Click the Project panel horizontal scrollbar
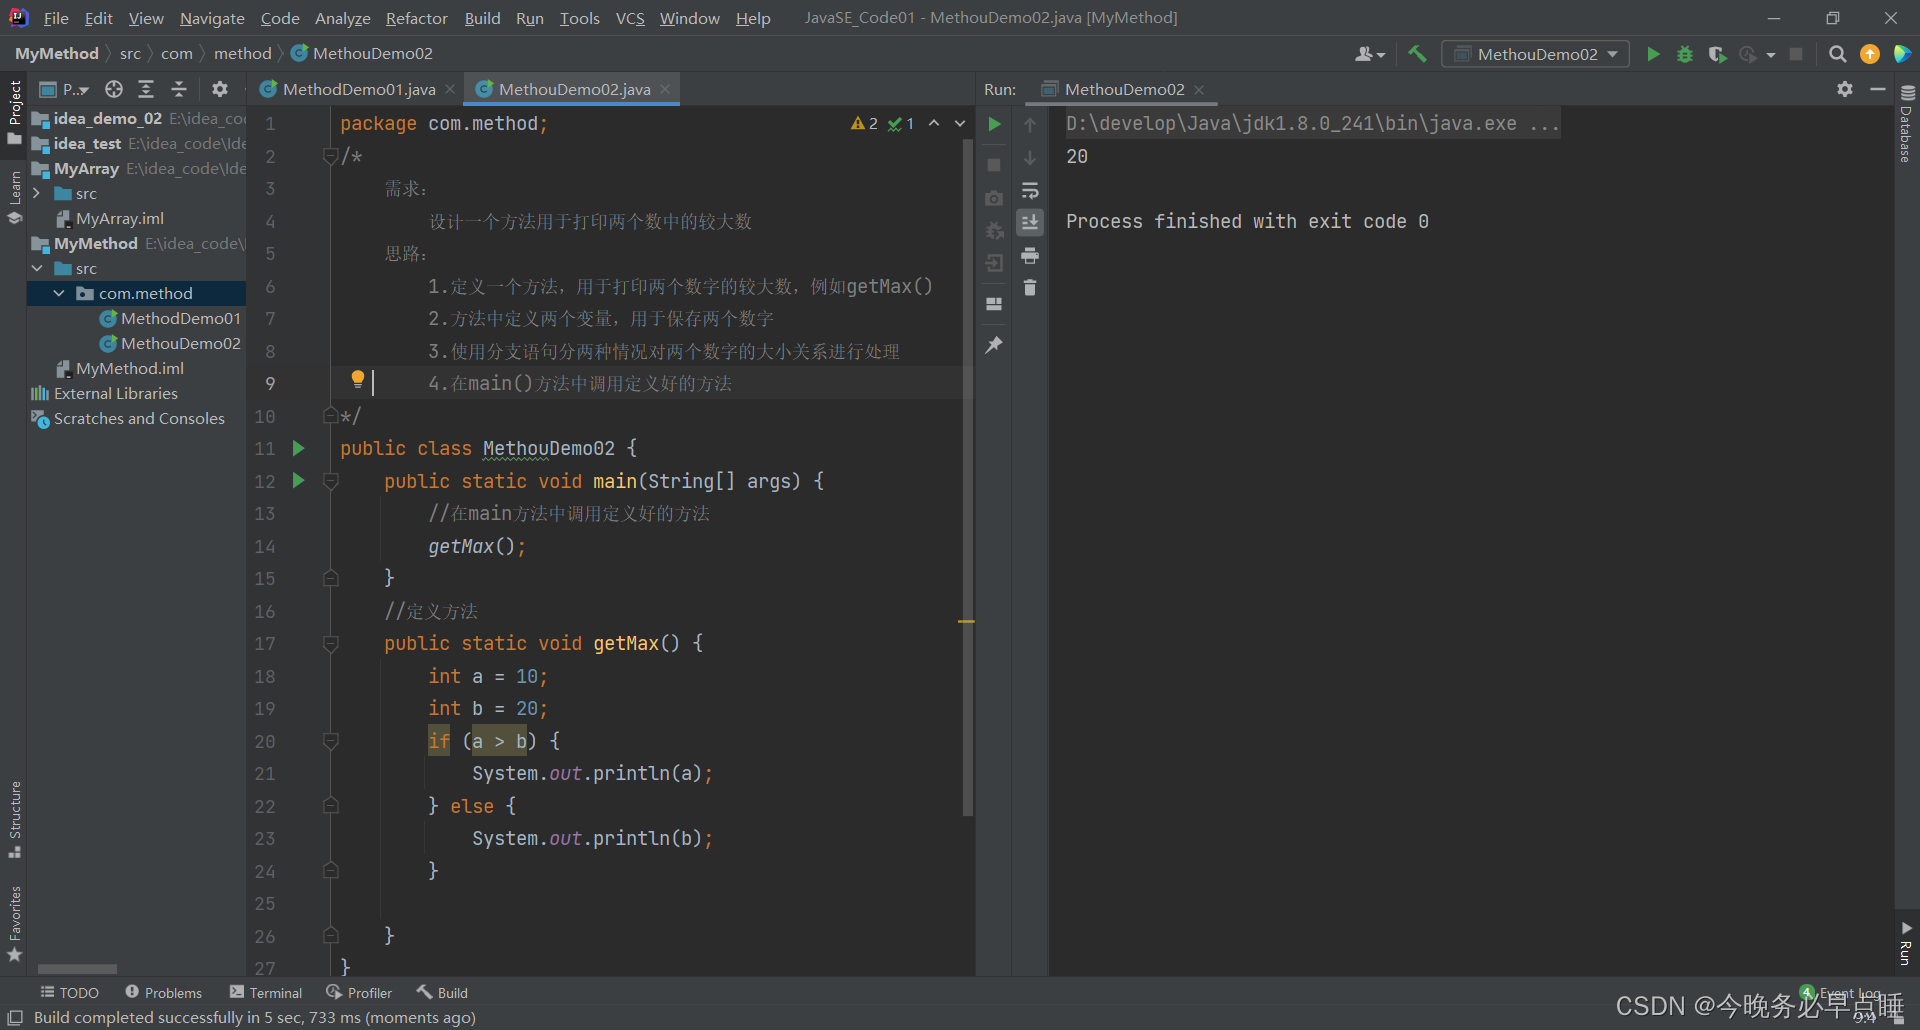 (x=77, y=969)
